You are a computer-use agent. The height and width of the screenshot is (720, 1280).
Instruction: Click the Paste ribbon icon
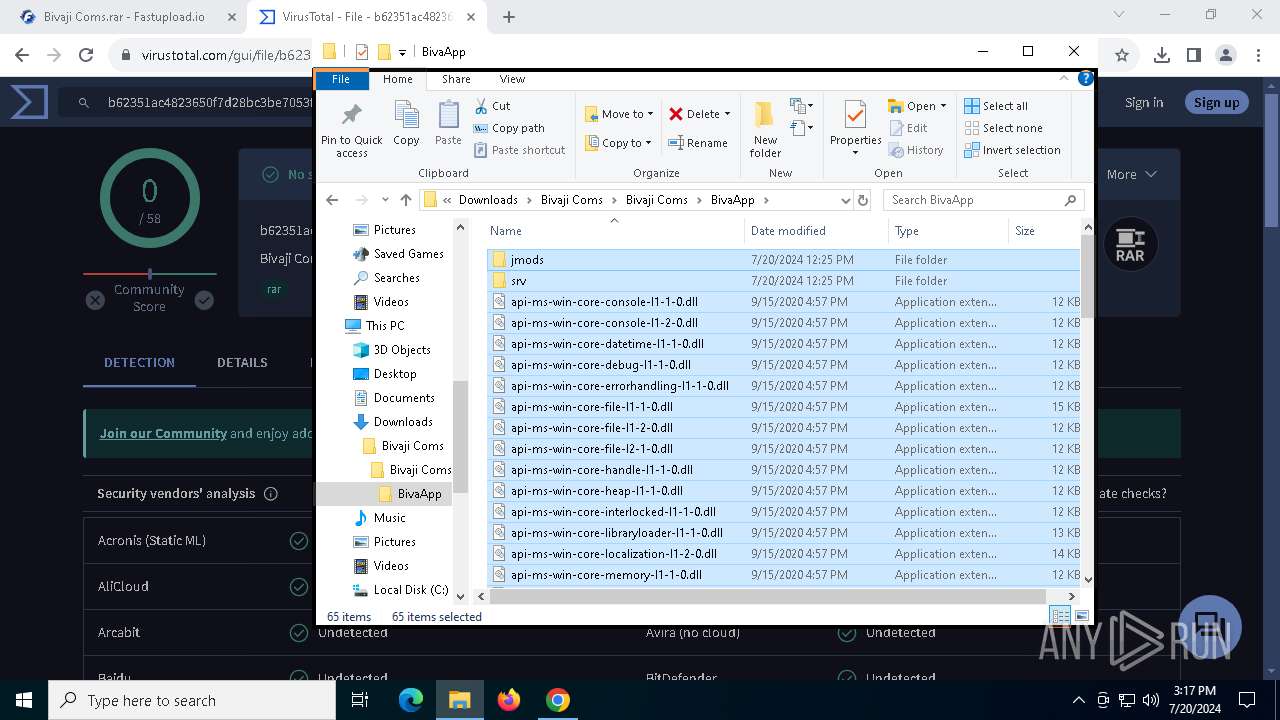pos(448,116)
